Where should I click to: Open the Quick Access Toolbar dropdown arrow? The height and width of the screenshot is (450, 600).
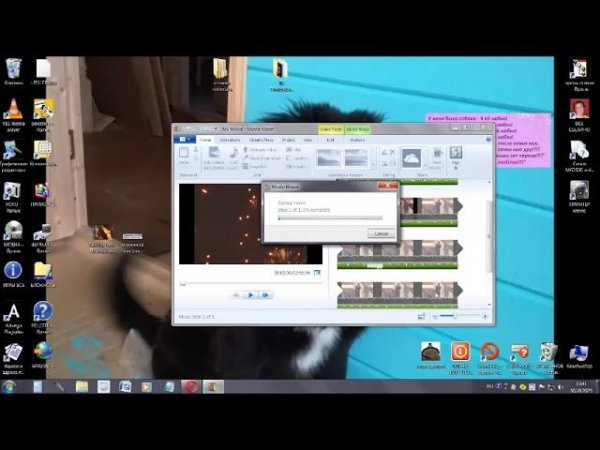pos(215,129)
